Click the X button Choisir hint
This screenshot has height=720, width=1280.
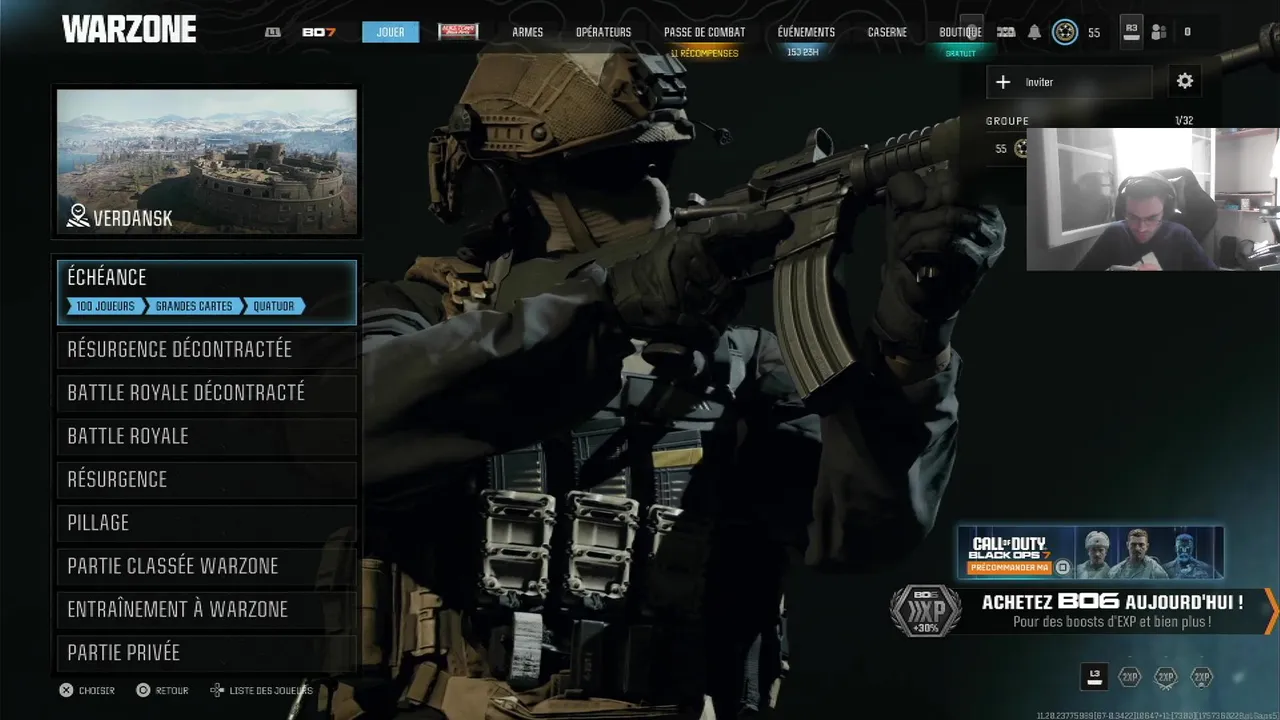pyautogui.click(x=87, y=690)
